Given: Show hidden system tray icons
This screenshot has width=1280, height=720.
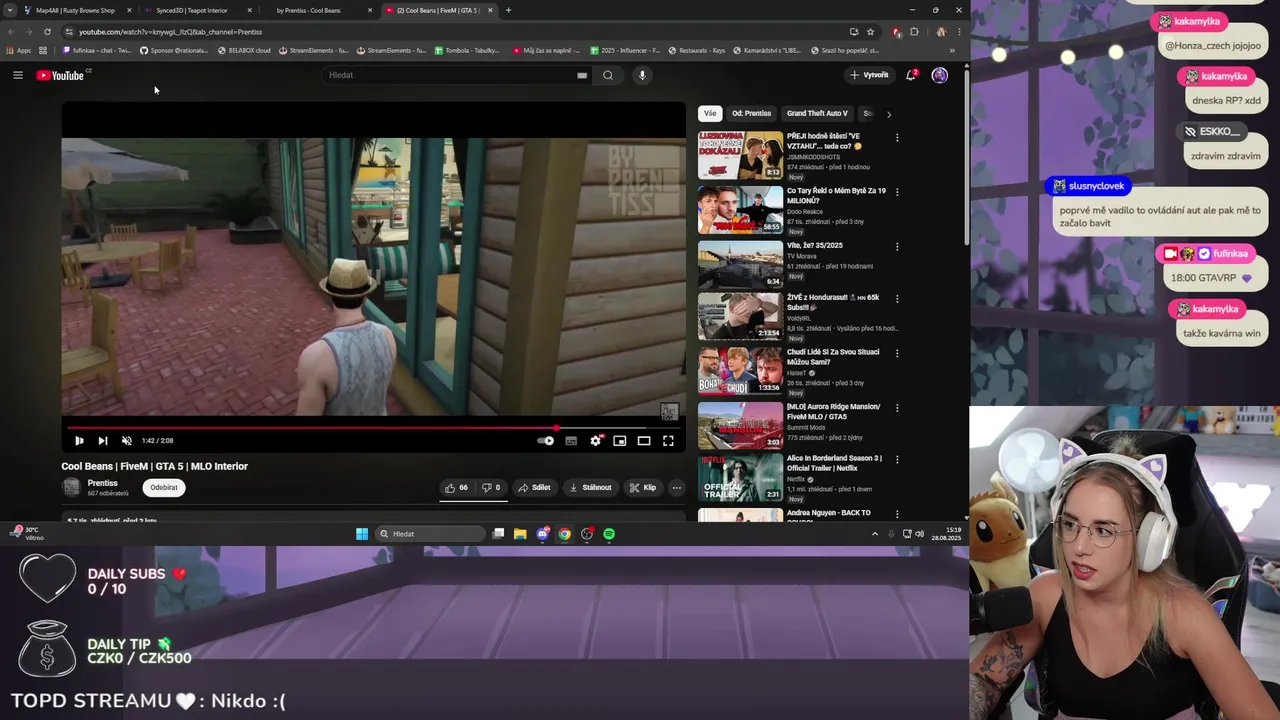Looking at the screenshot, I should pyautogui.click(x=875, y=534).
